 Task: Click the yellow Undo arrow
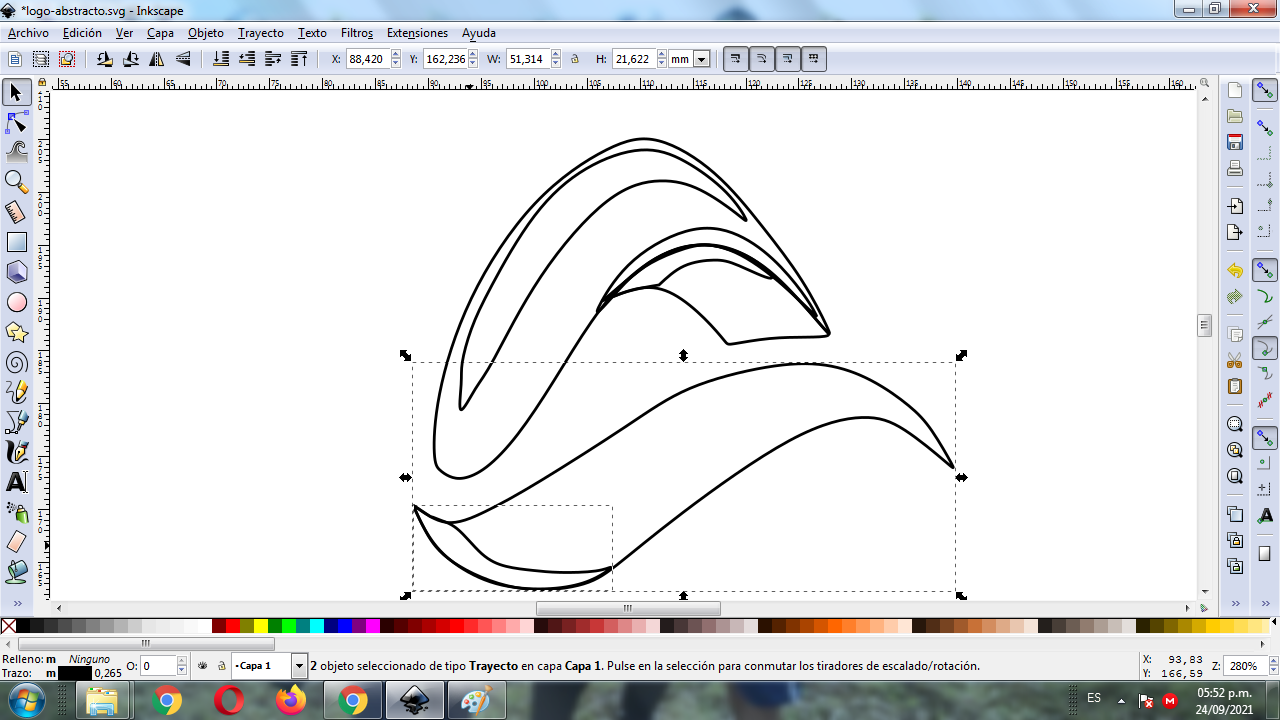tap(1235, 271)
